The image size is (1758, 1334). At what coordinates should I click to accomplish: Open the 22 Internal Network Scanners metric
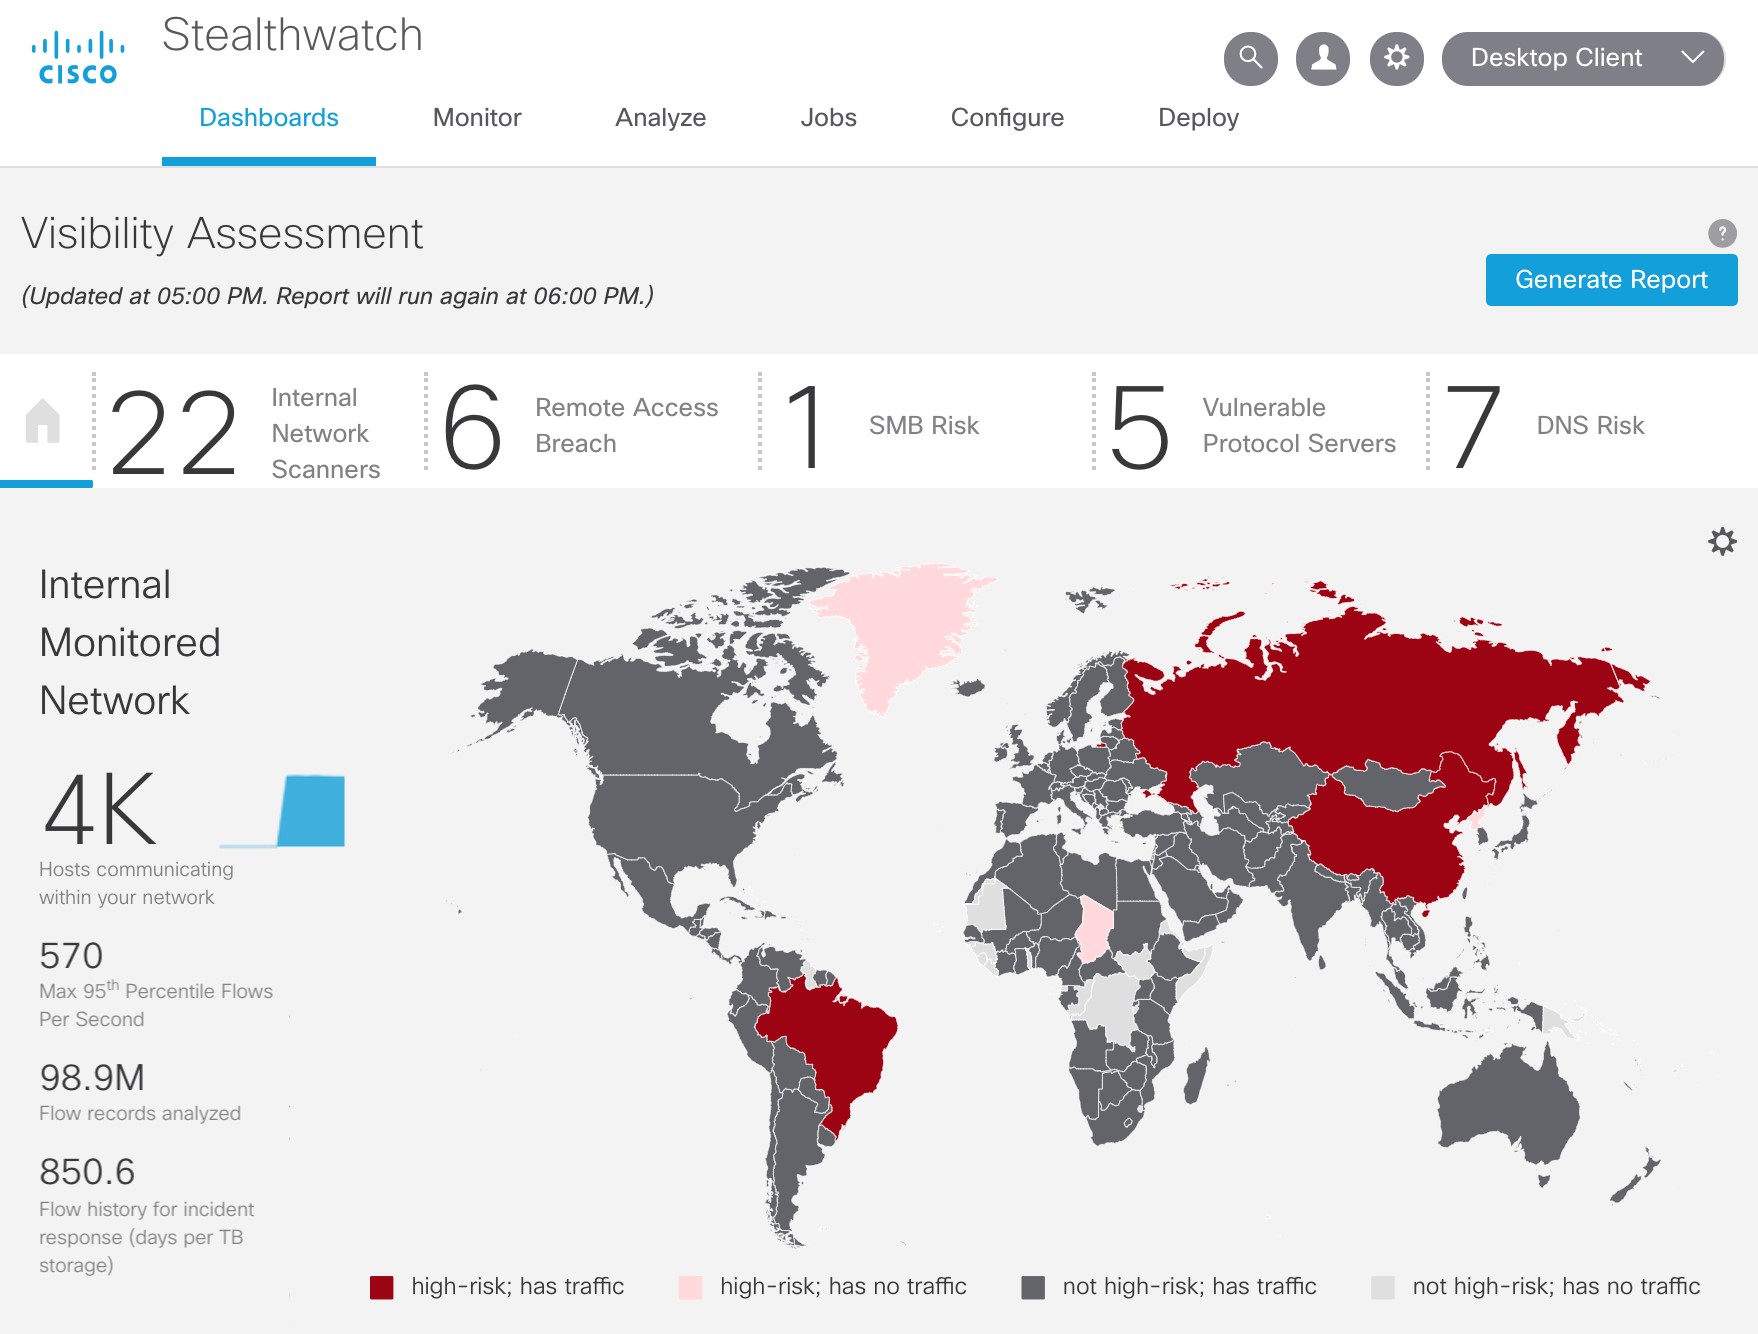pos(245,432)
